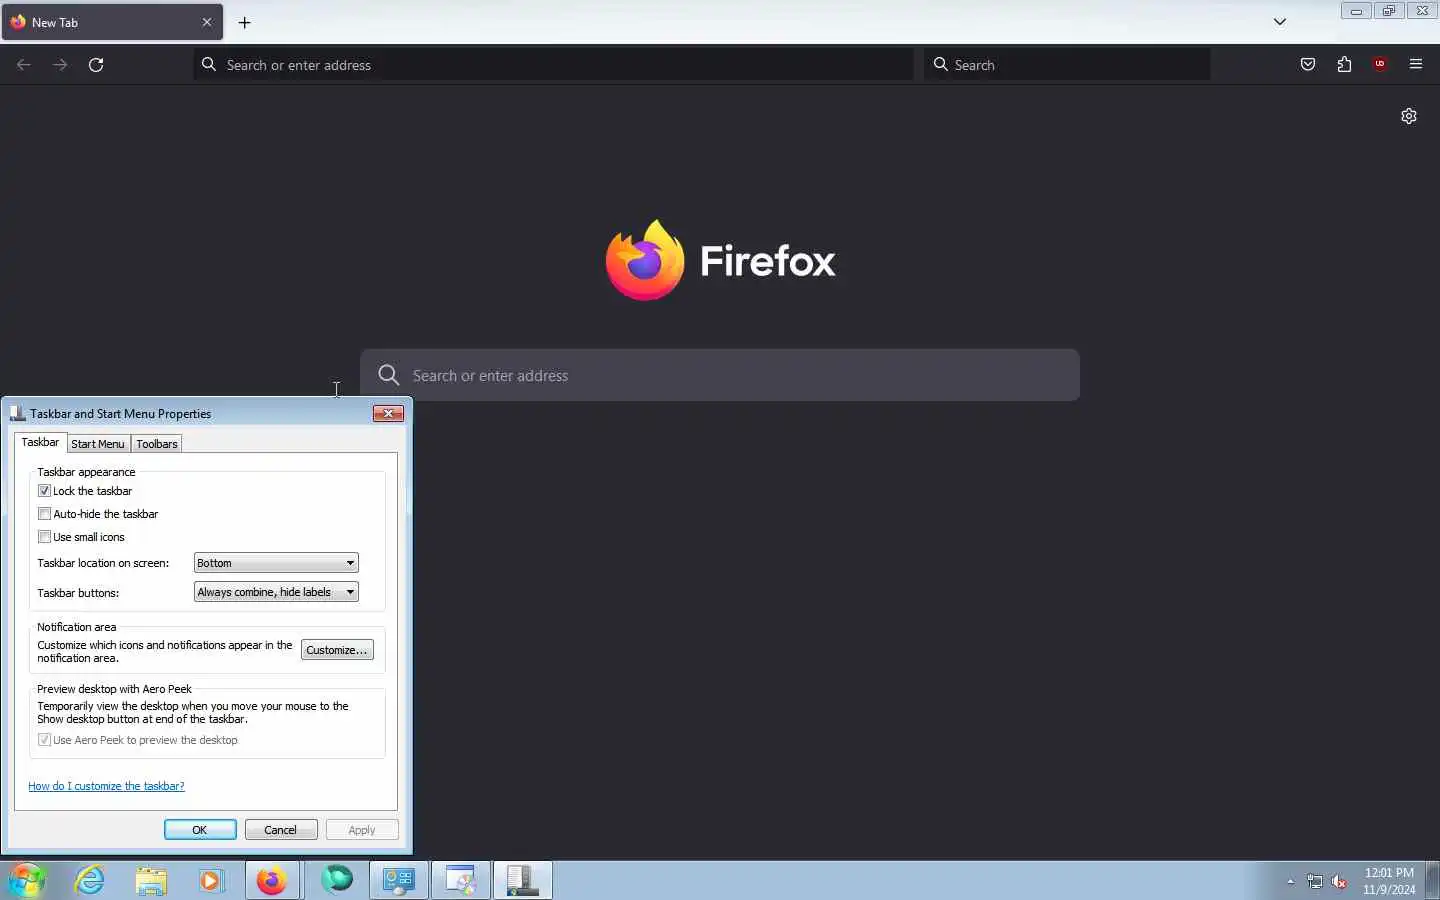This screenshot has height=900, width=1440.
Task: Open the Firefox hamburger application menu
Action: (1416, 65)
